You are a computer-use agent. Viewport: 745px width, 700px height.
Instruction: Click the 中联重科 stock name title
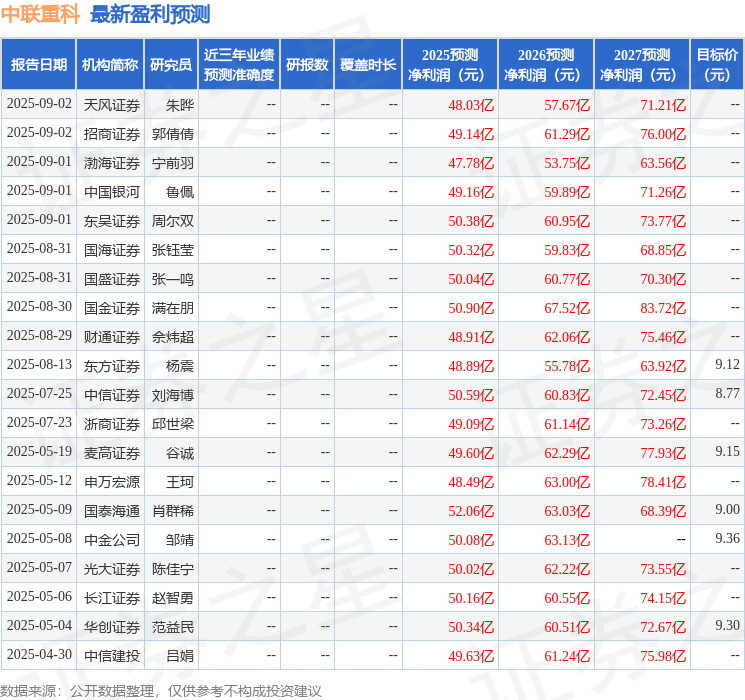[x=41, y=14]
